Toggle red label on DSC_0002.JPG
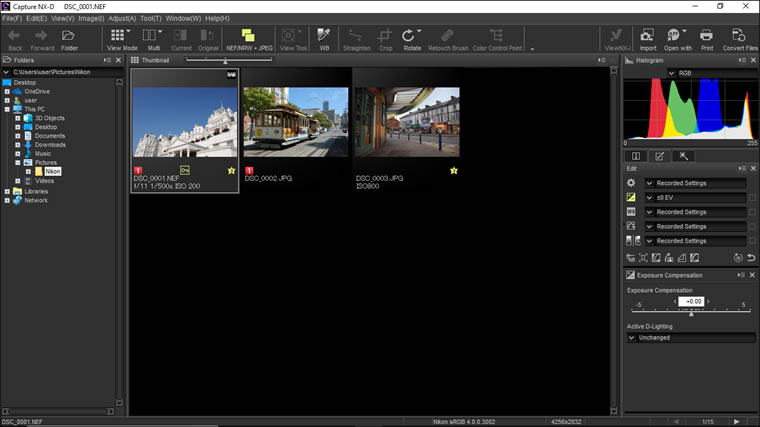This screenshot has width=760, height=427. click(x=249, y=171)
